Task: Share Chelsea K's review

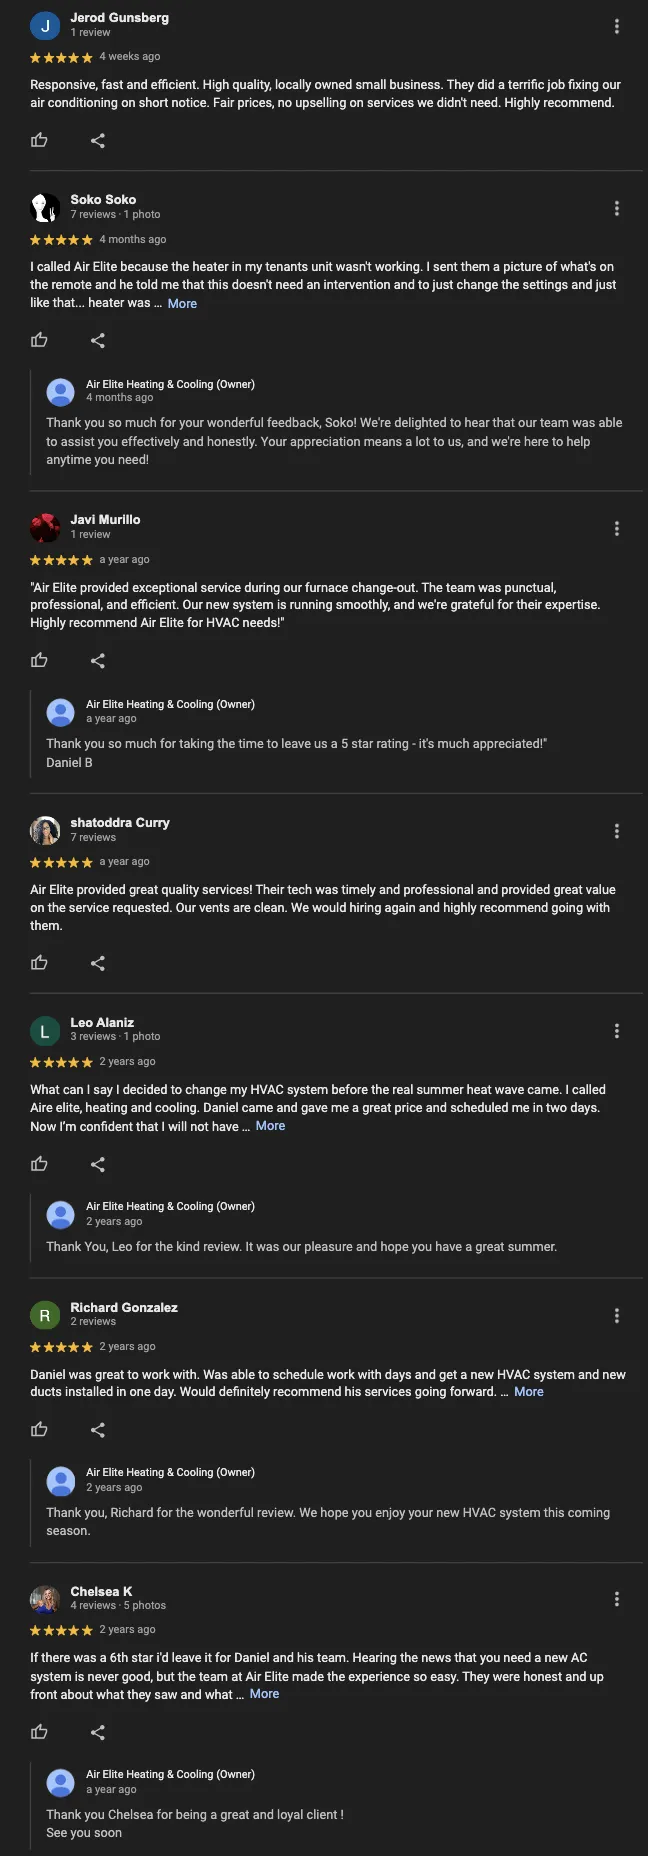Action: 97,1732
